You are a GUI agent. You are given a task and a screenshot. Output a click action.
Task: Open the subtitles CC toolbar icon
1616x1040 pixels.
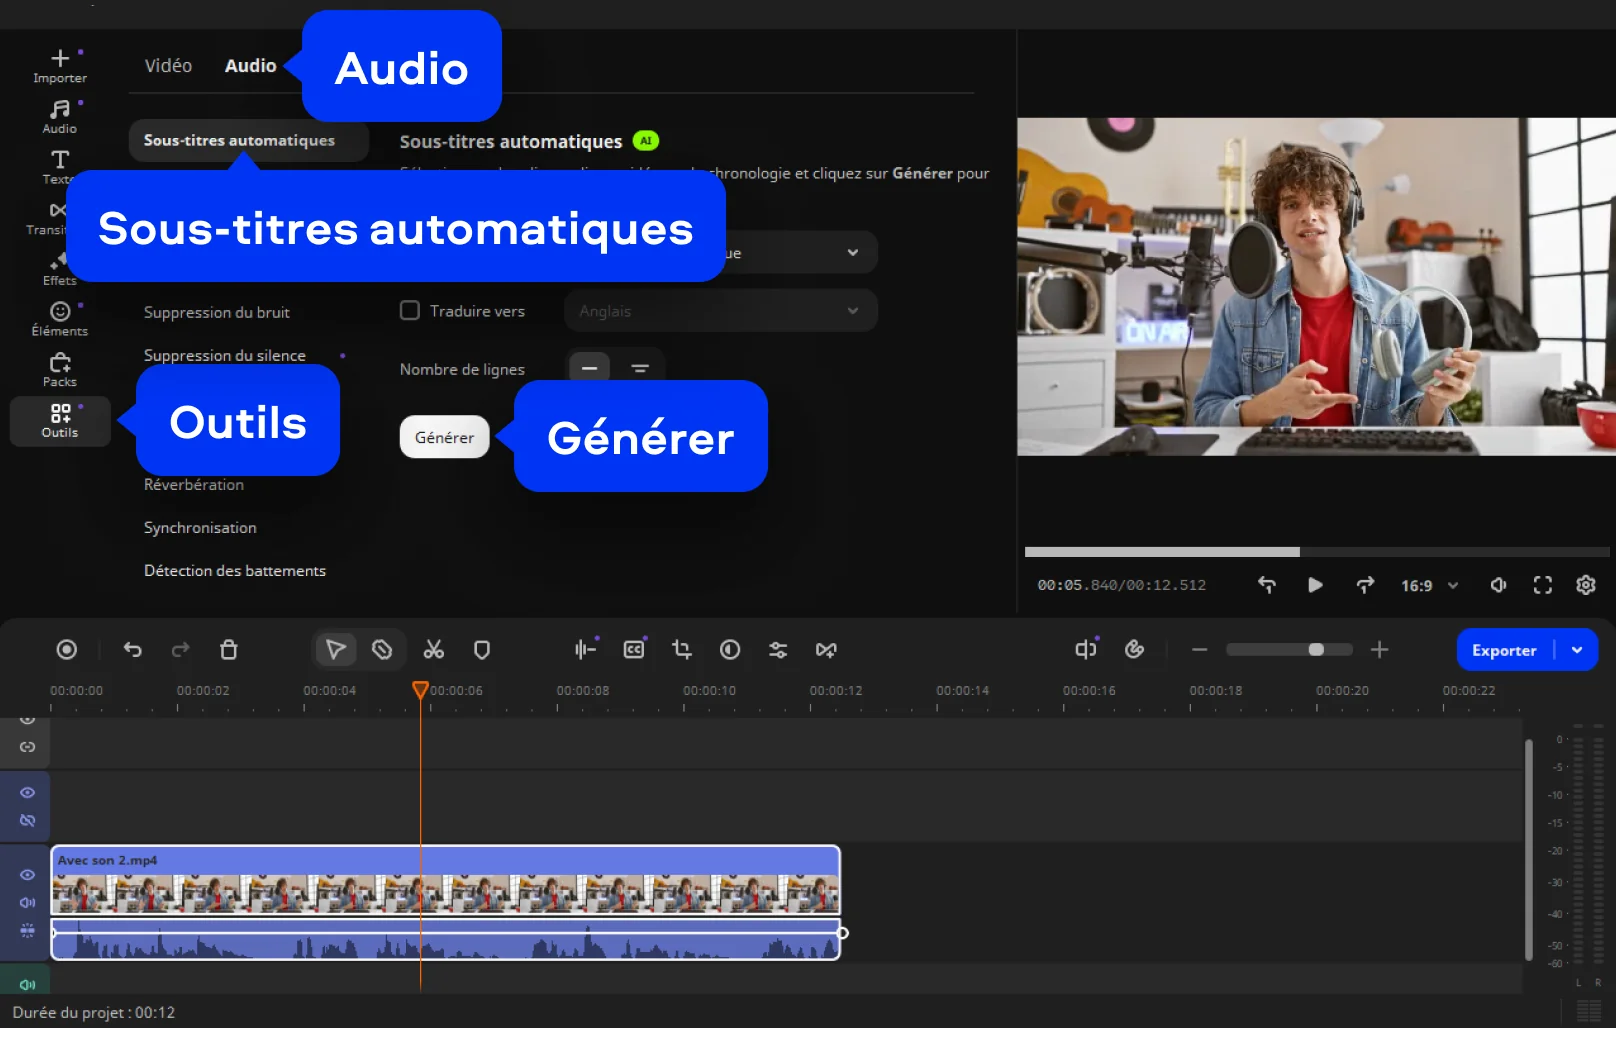click(634, 650)
